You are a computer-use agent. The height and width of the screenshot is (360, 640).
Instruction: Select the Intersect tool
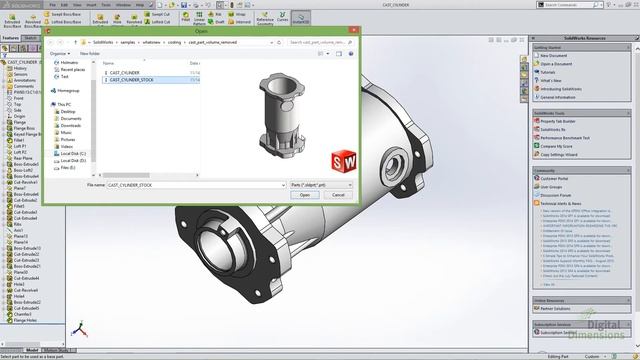click(240, 22)
